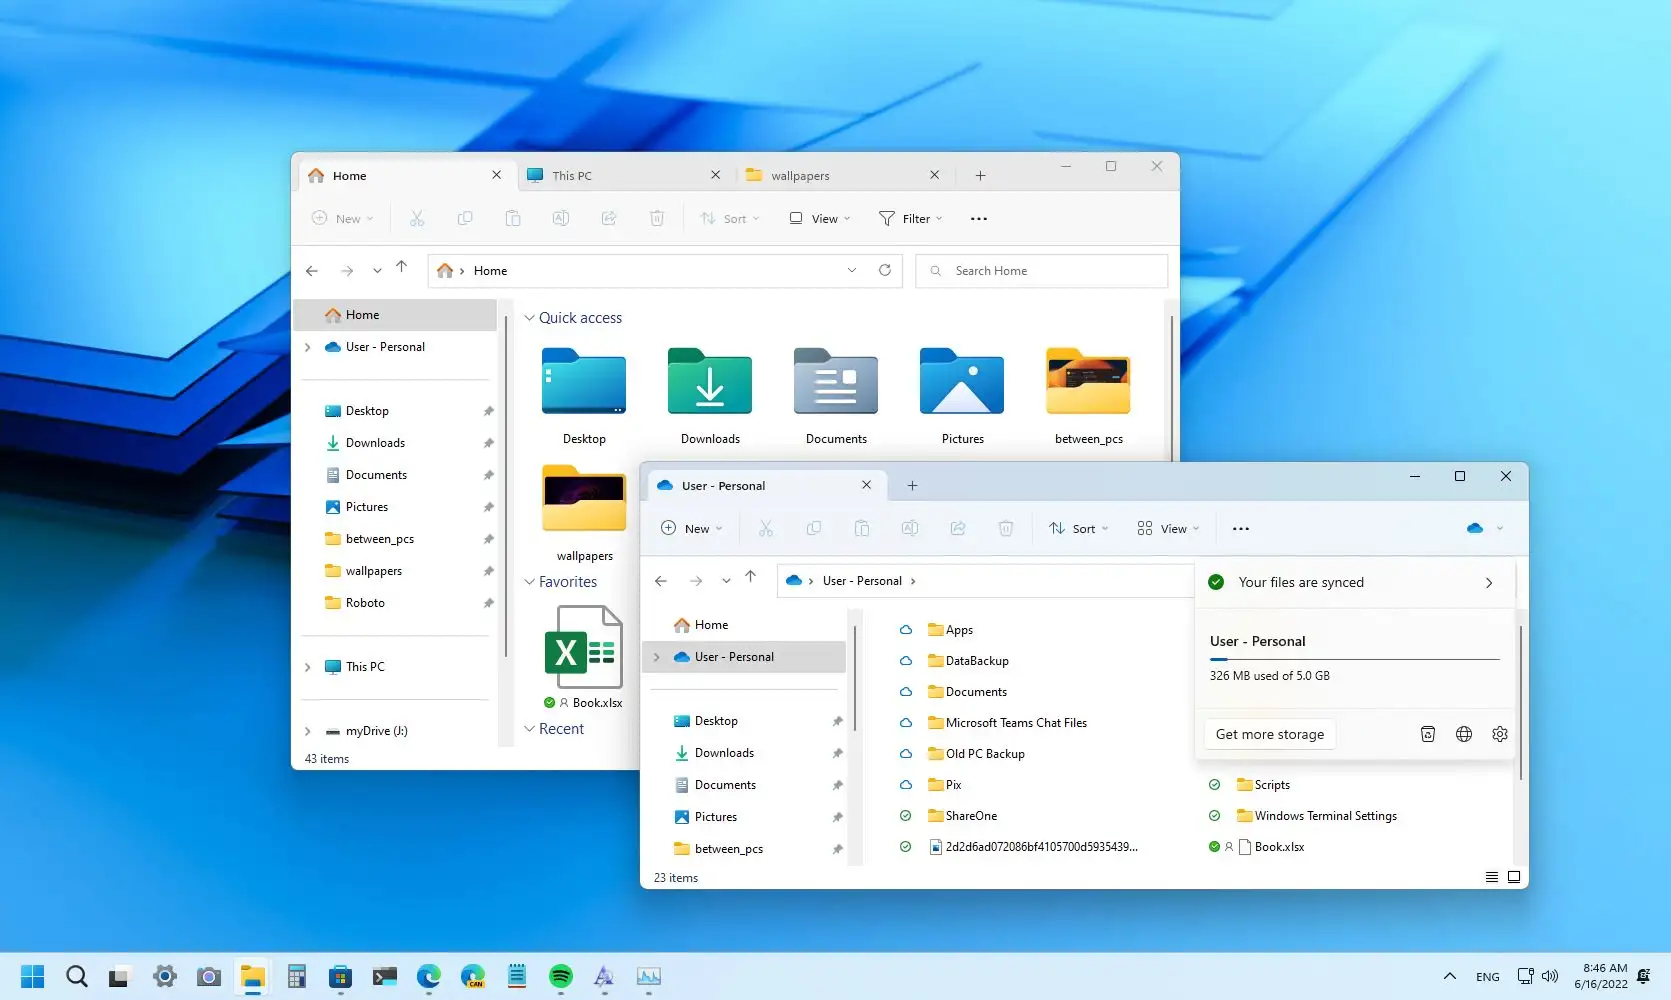Switch to the wallpapers tab
This screenshot has width=1671, height=1000.
click(800, 175)
